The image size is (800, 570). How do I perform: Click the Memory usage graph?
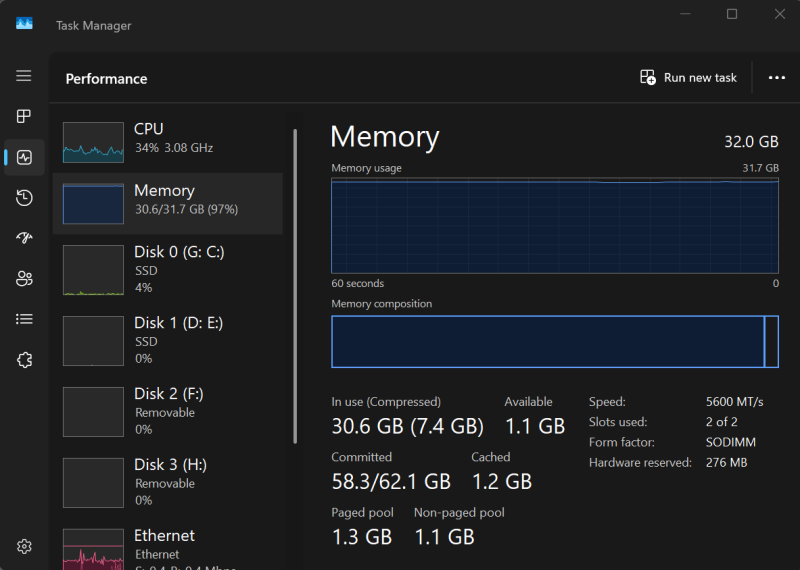555,226
